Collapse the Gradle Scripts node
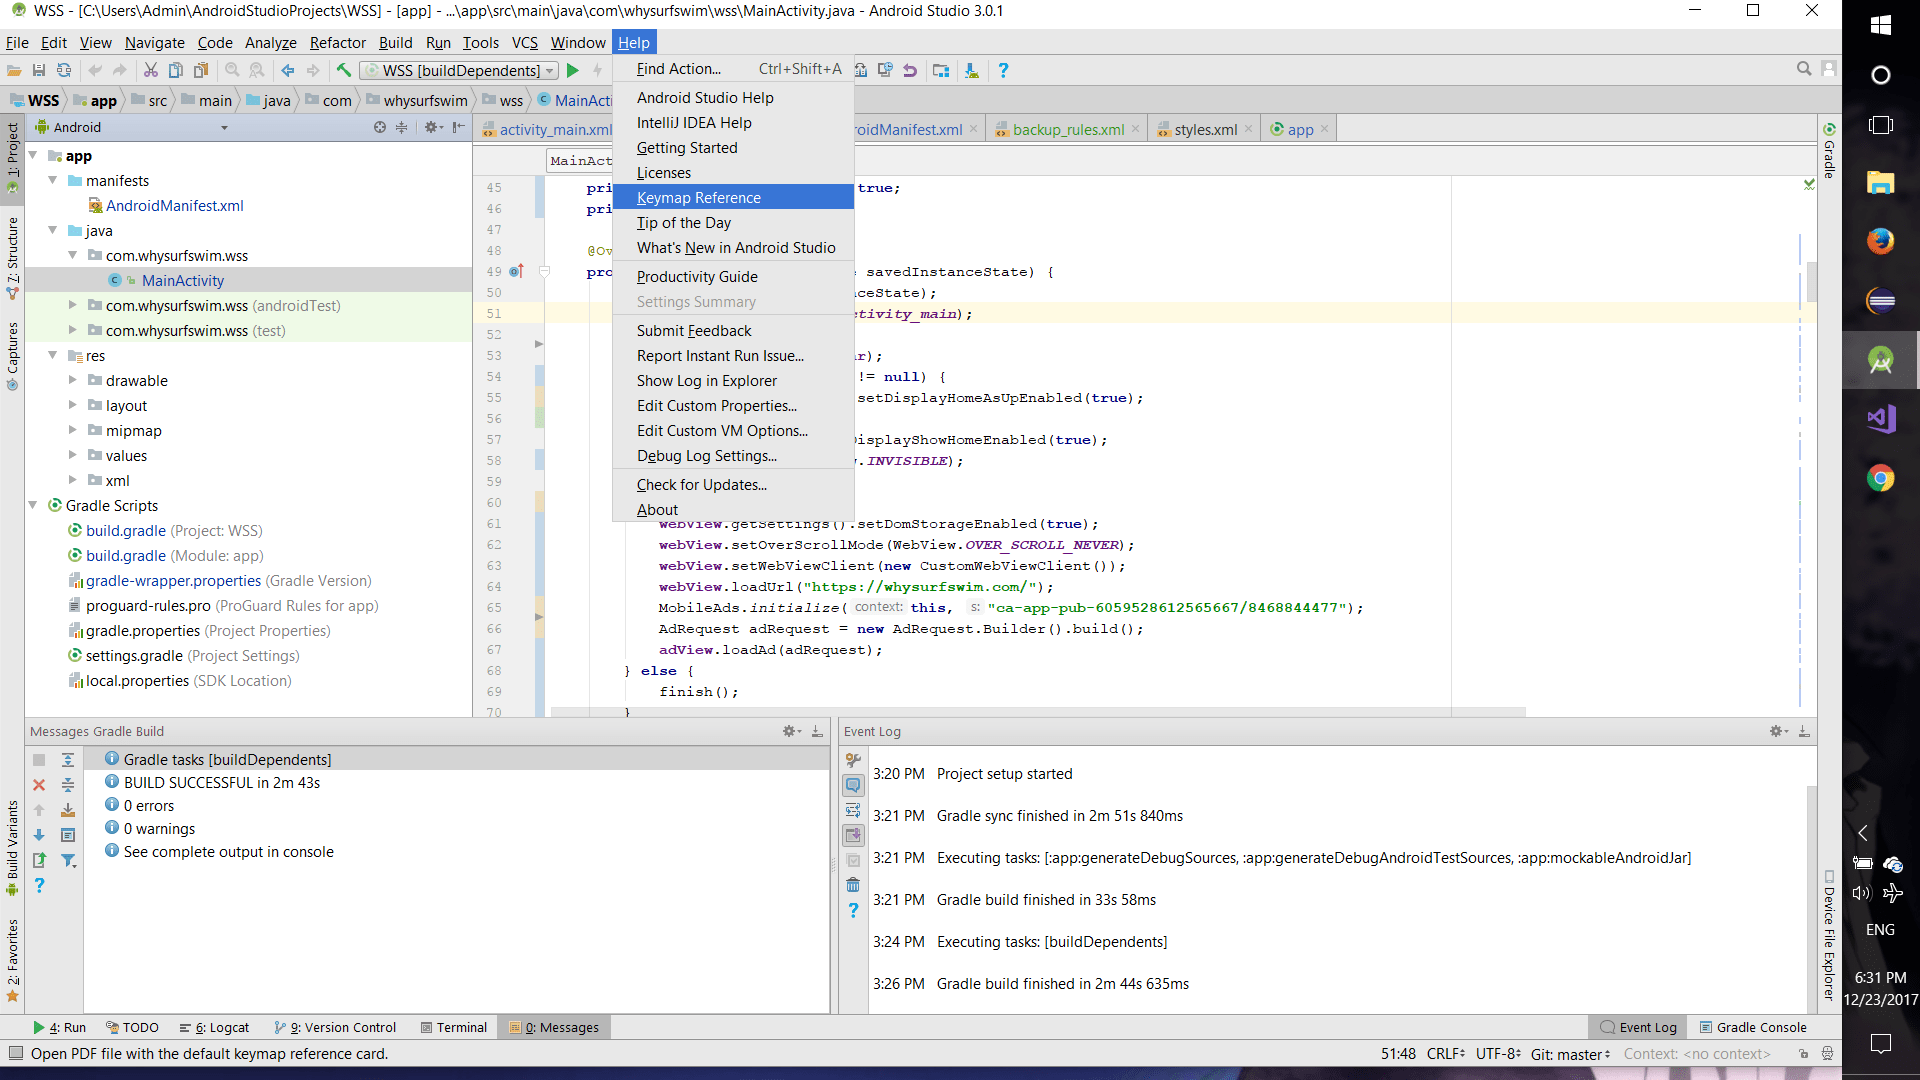 [33, 505]
